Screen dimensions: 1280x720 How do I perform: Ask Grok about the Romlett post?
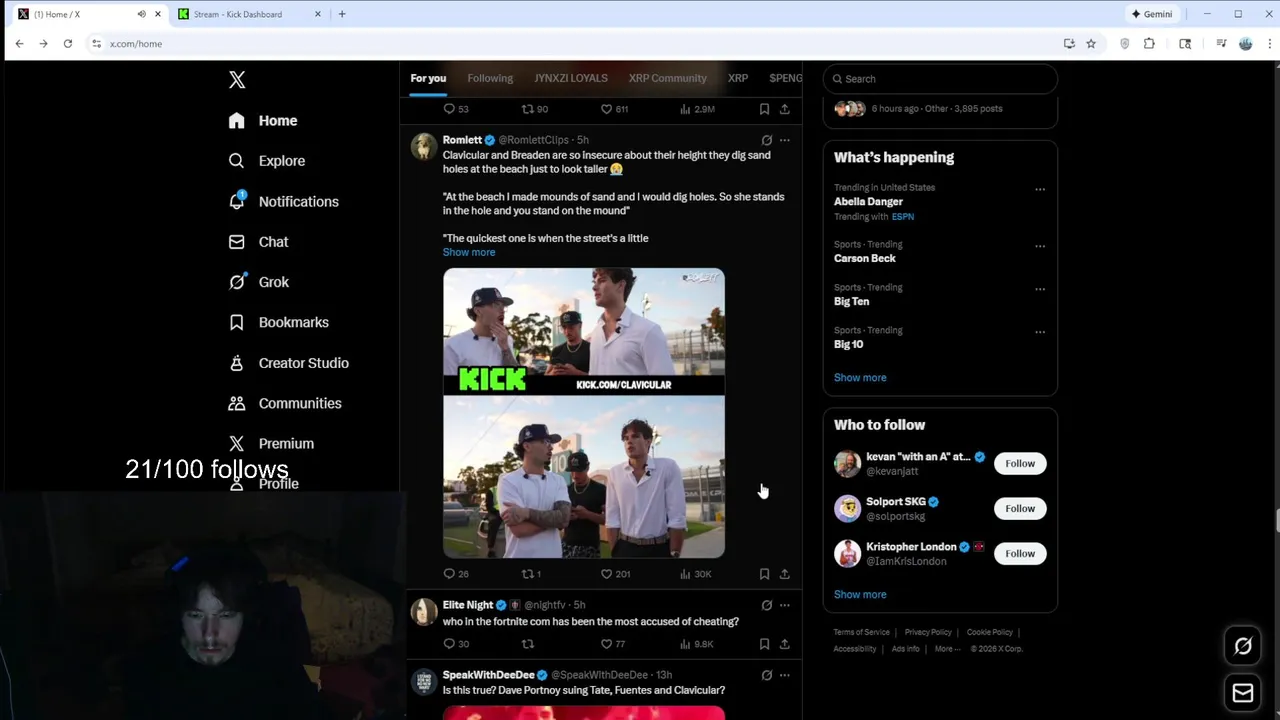767,140
